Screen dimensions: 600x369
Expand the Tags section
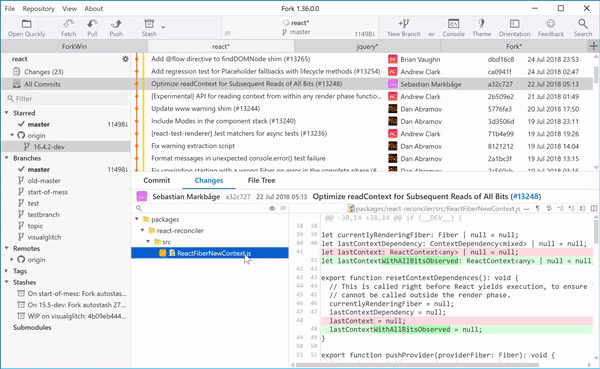(x=7, y=271)
